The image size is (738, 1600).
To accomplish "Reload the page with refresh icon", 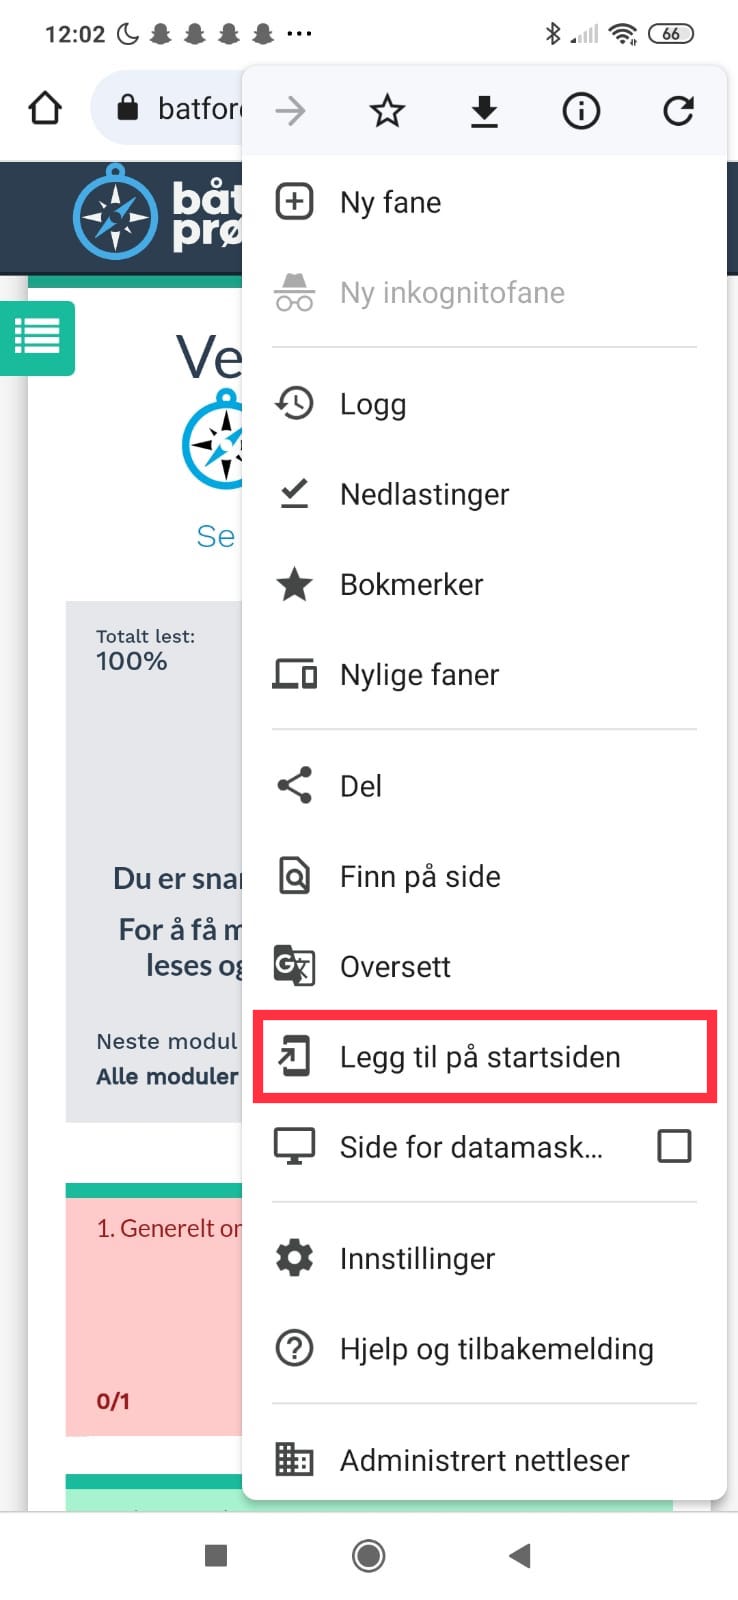I will (678, 111).
